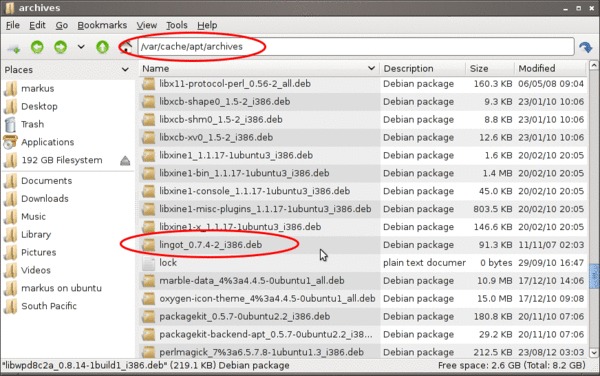Eject the 192 GB Filesystem volume
This screenshot has height=376, width=600.
(x=125, y=161)
